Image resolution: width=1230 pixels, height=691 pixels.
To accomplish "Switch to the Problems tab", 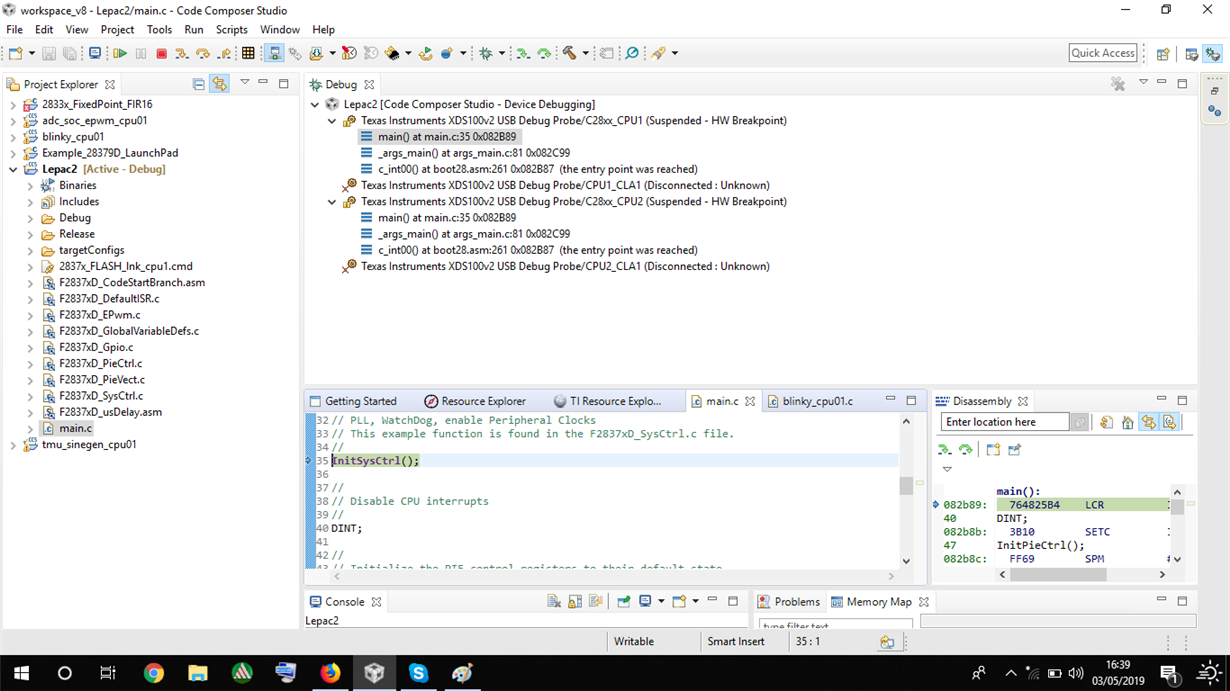I will (x=788, y=602).
